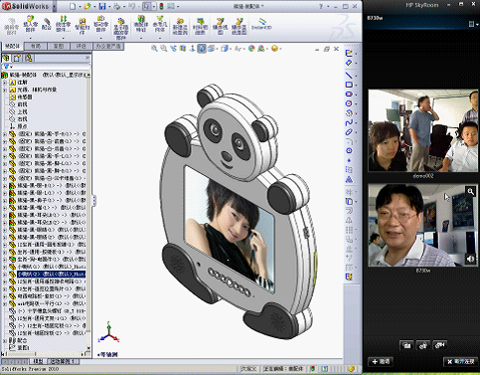
Task: Click the disconnect X button in SkyRoom
Action: point(461,362)
